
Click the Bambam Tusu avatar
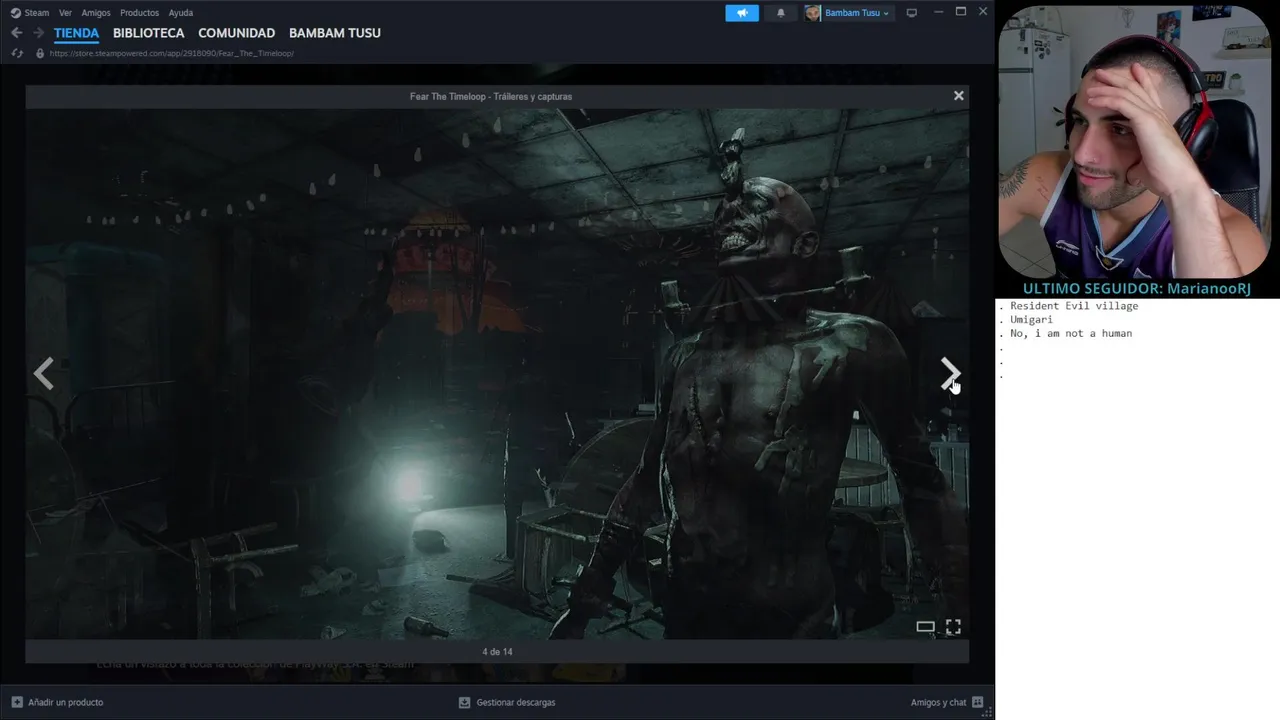pos(812,13)
